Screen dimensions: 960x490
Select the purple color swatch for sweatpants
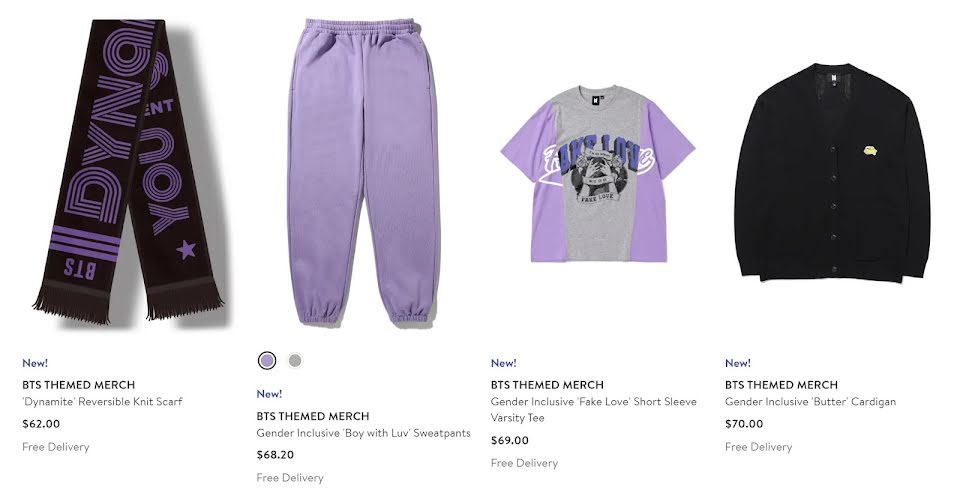tap(266, 361)
